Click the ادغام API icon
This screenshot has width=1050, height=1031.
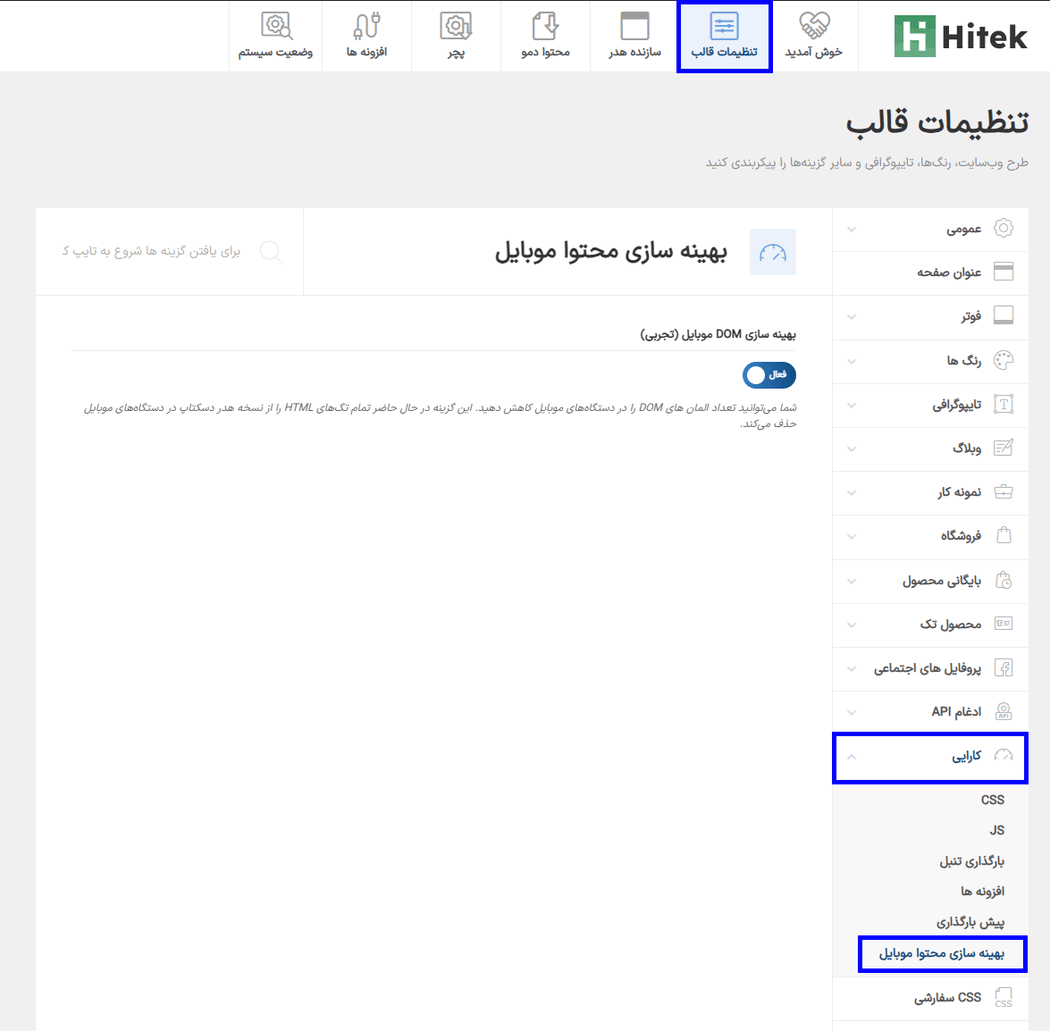coord(1003,711)
